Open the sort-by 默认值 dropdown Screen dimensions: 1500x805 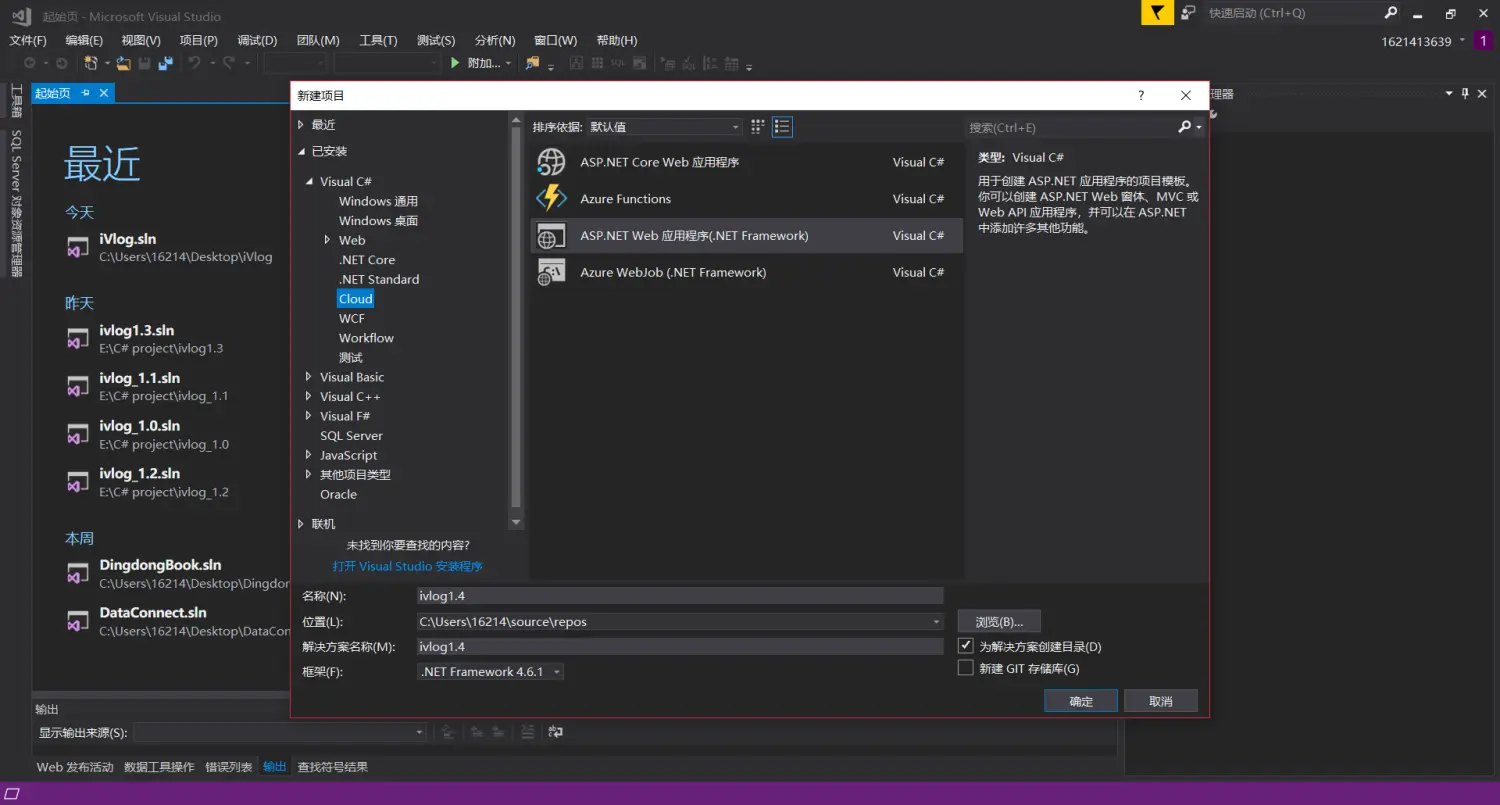tap(665, 127)
